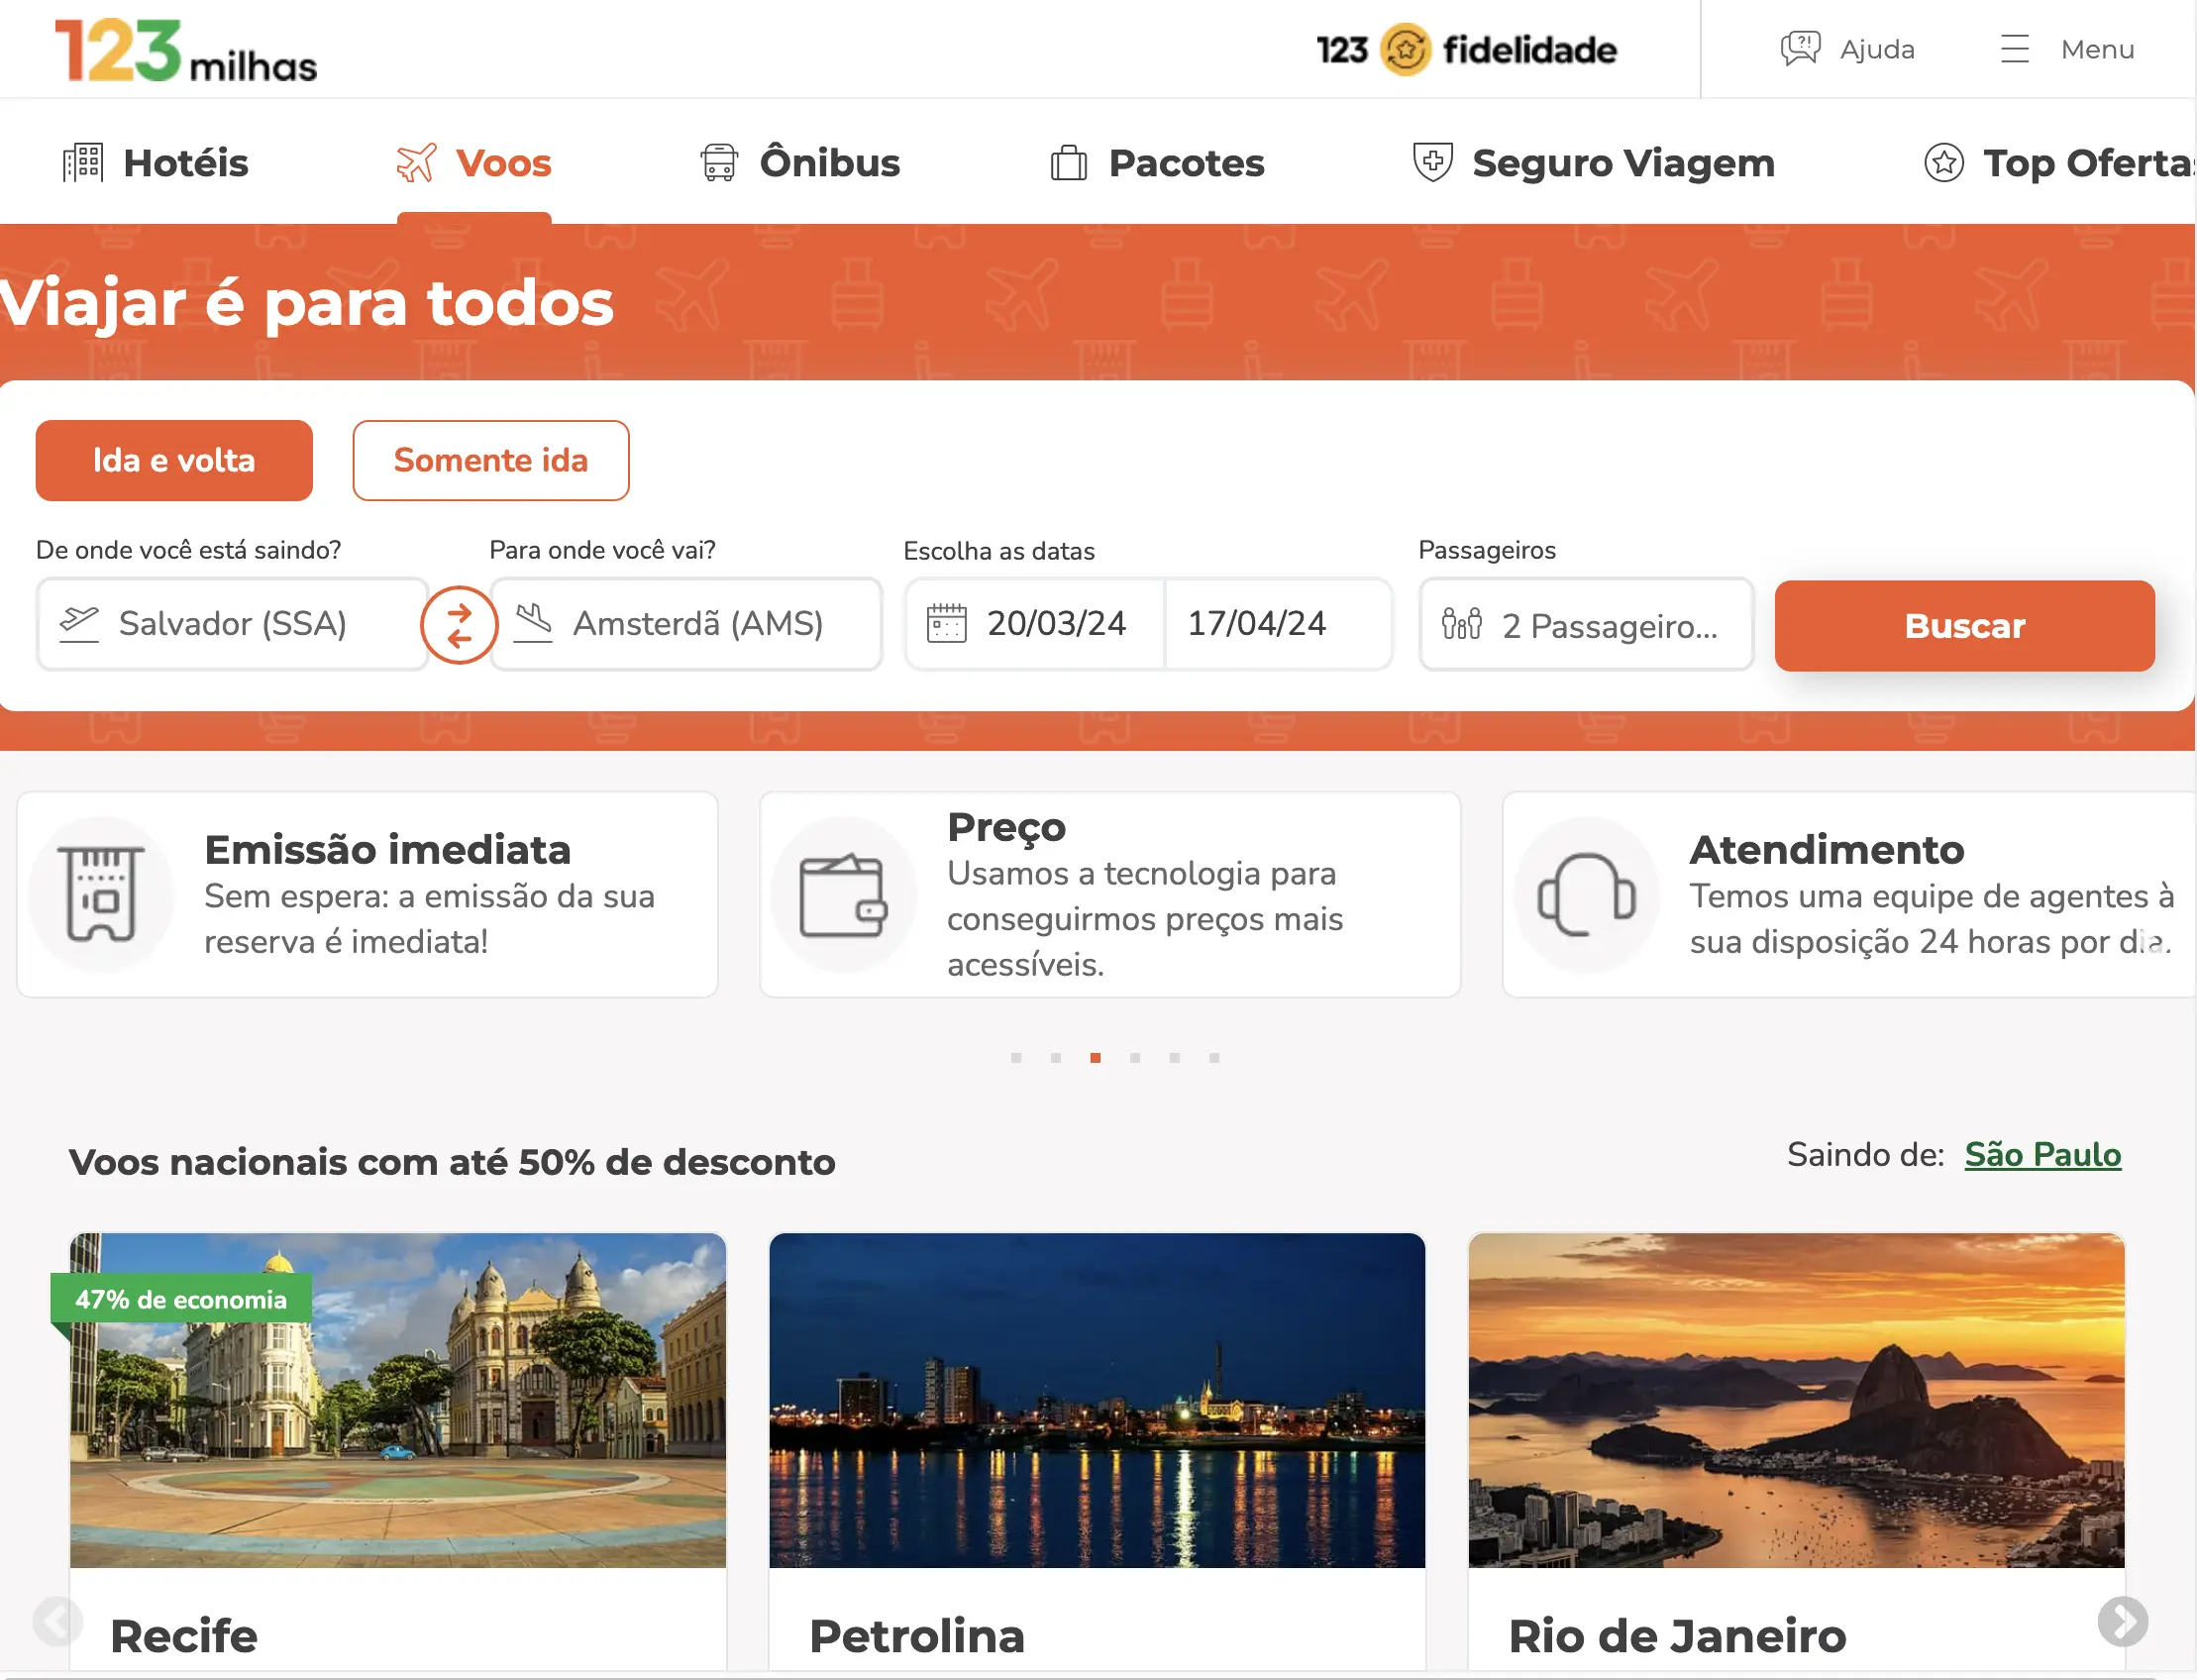Go to previous destination carousel arrow
This screenshot has width=2197, height=1680.
pyautogui.click(x=57, y=1621)
